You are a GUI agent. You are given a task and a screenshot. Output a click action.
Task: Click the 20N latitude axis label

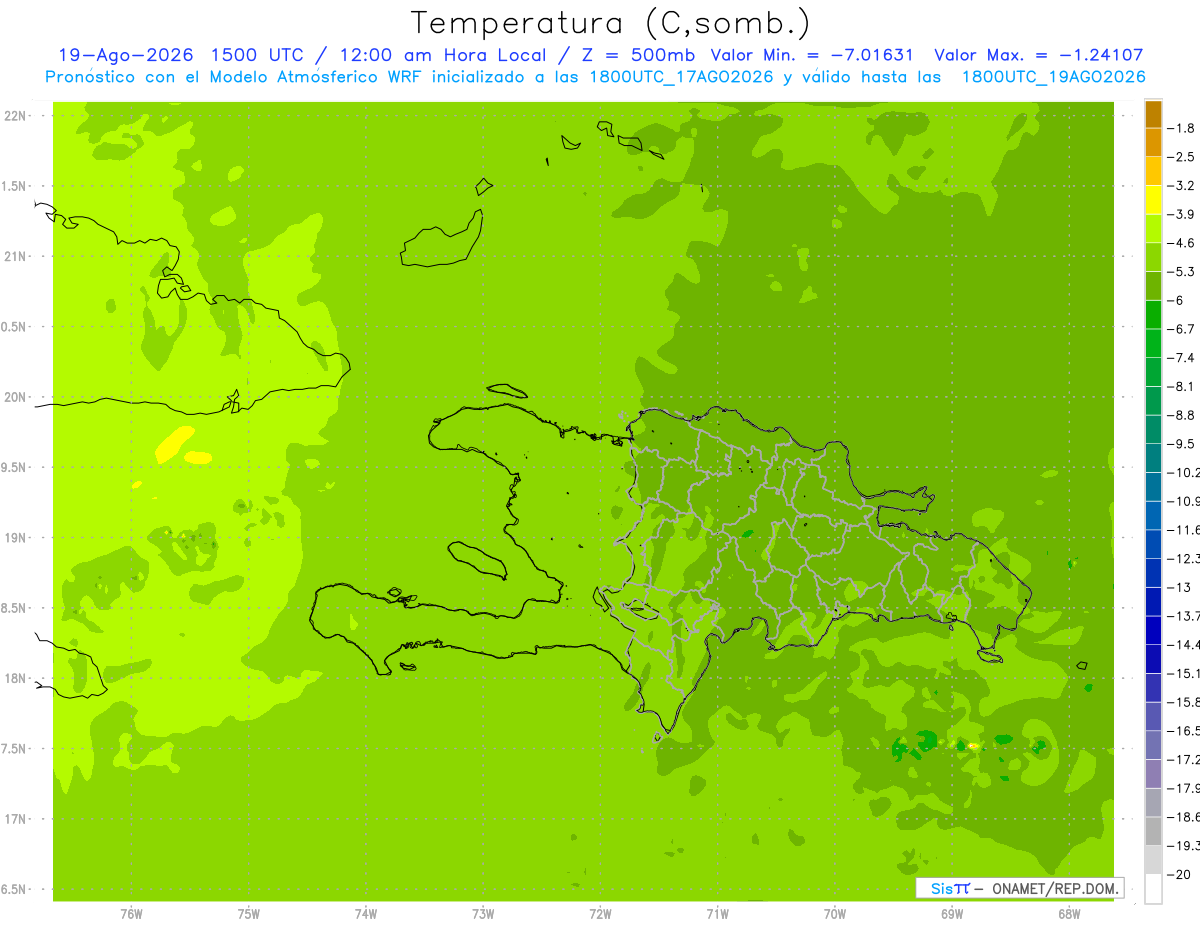[x=16, y=397]
